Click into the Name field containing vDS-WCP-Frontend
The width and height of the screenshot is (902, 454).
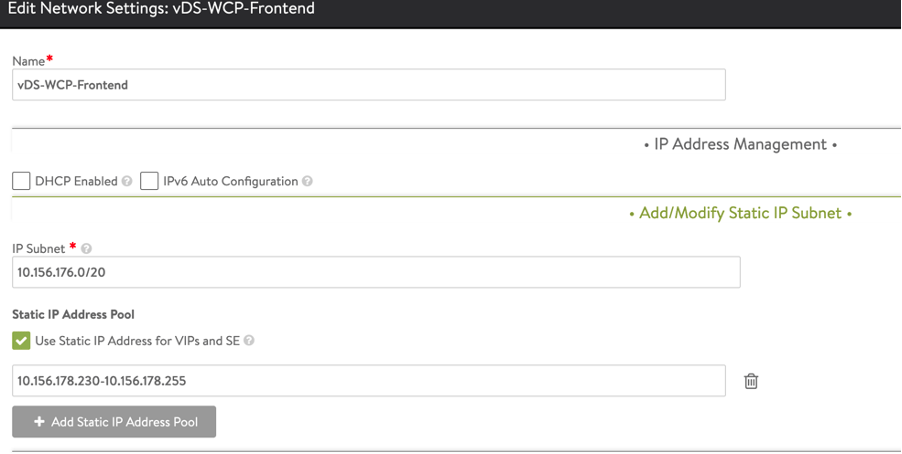[x=368, y=85]
